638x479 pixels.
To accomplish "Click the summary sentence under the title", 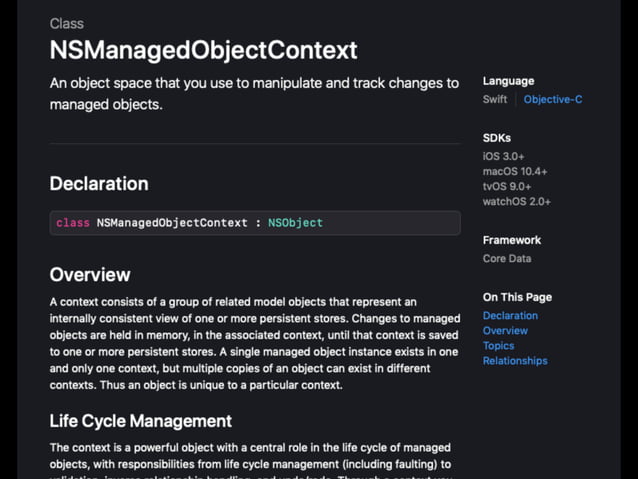I will click(254, 93).
